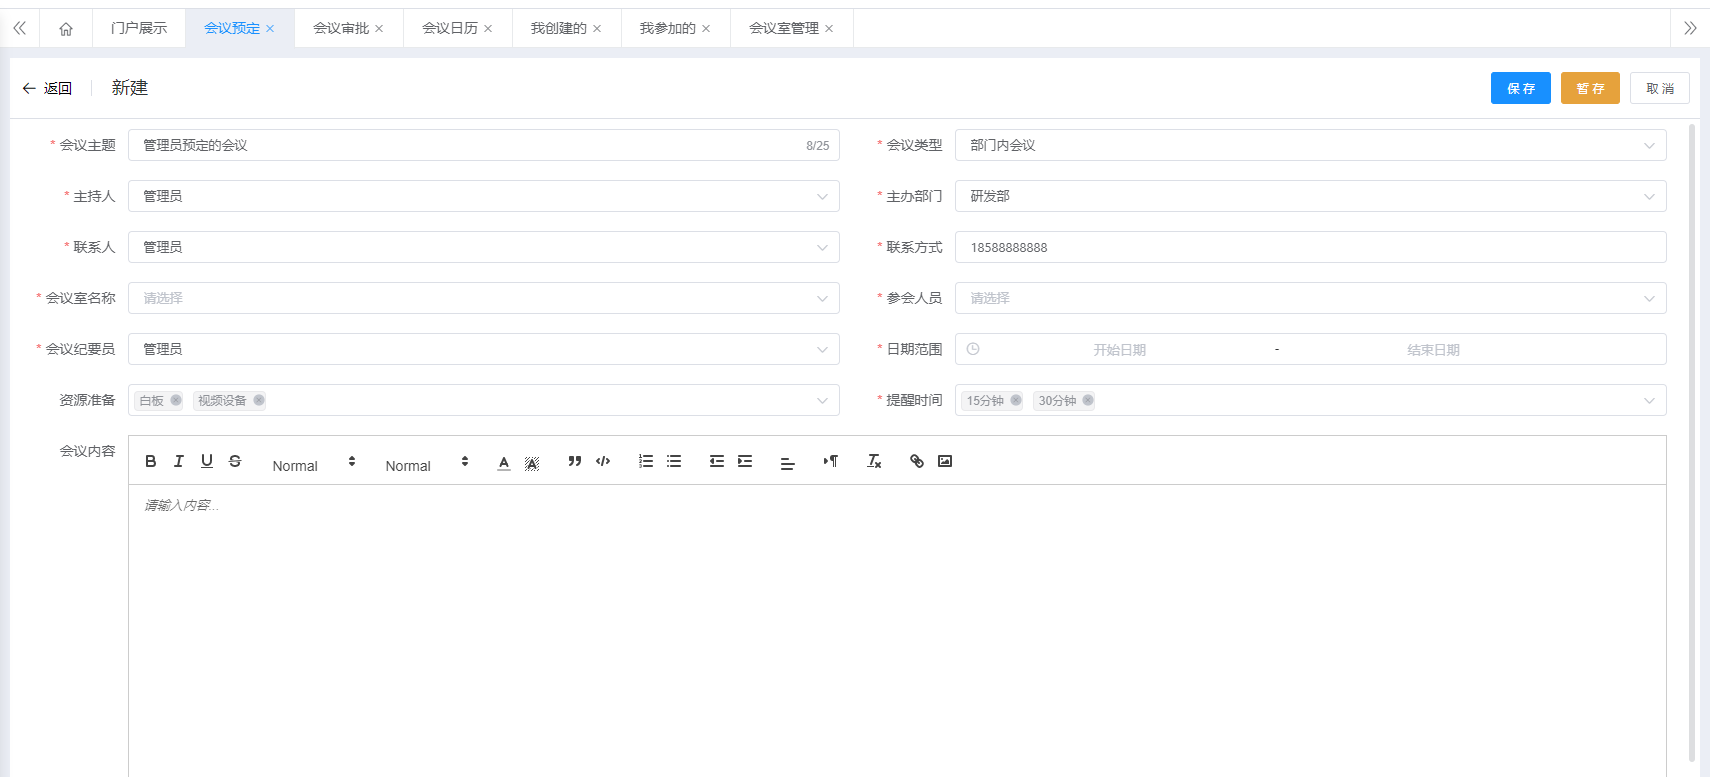
Task: Click the strikethrough formatting icon
Action: click(235, 461)
